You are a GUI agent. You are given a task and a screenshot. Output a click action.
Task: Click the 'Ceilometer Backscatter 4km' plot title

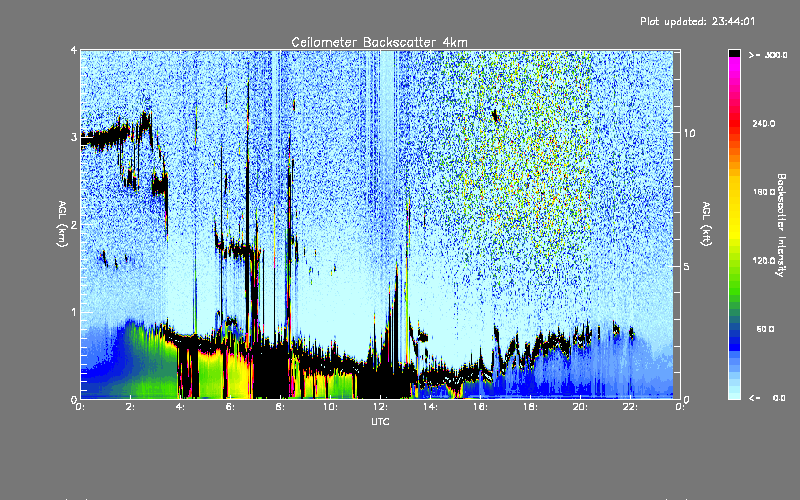379,42
